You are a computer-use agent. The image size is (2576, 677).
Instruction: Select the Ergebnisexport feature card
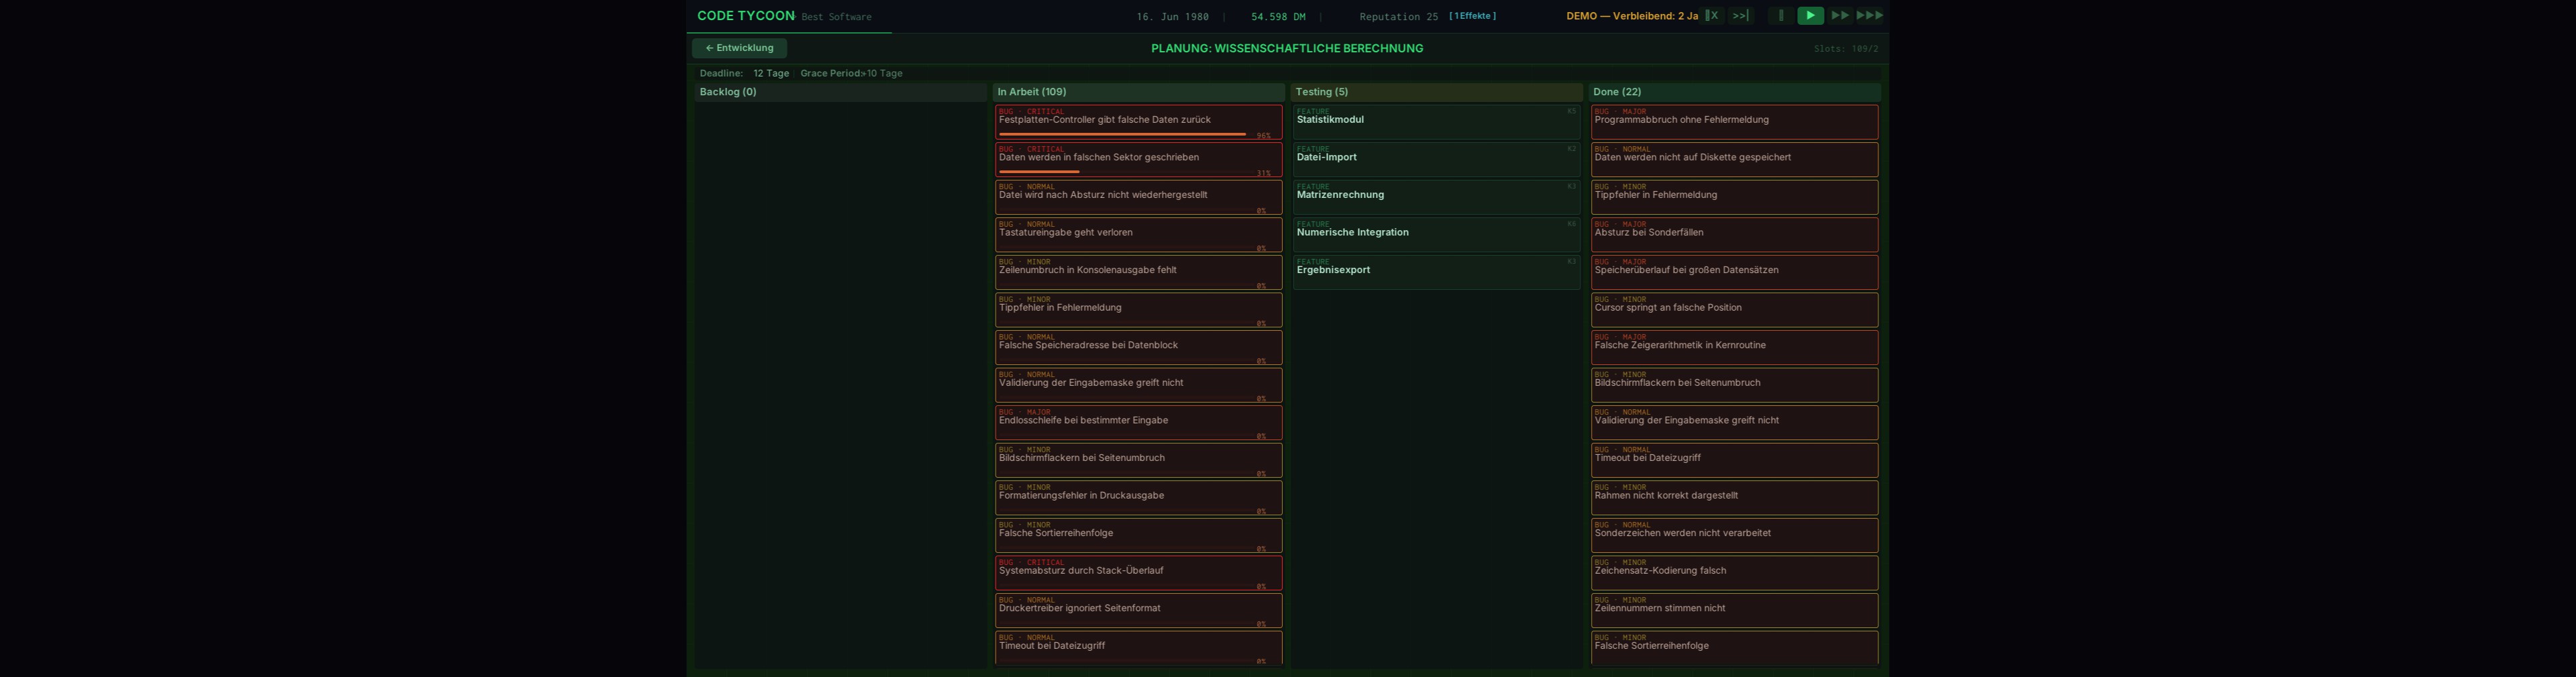click(1436, 271)
